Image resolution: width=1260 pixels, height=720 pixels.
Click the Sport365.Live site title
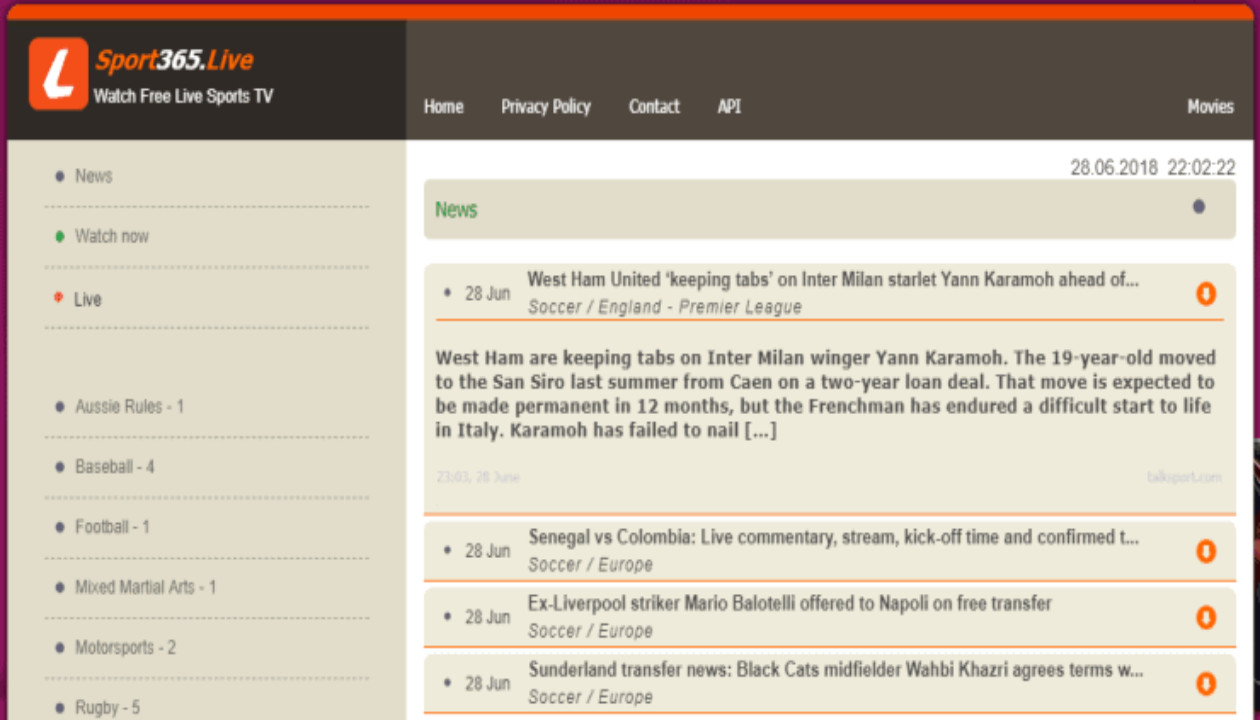point(174,60)
